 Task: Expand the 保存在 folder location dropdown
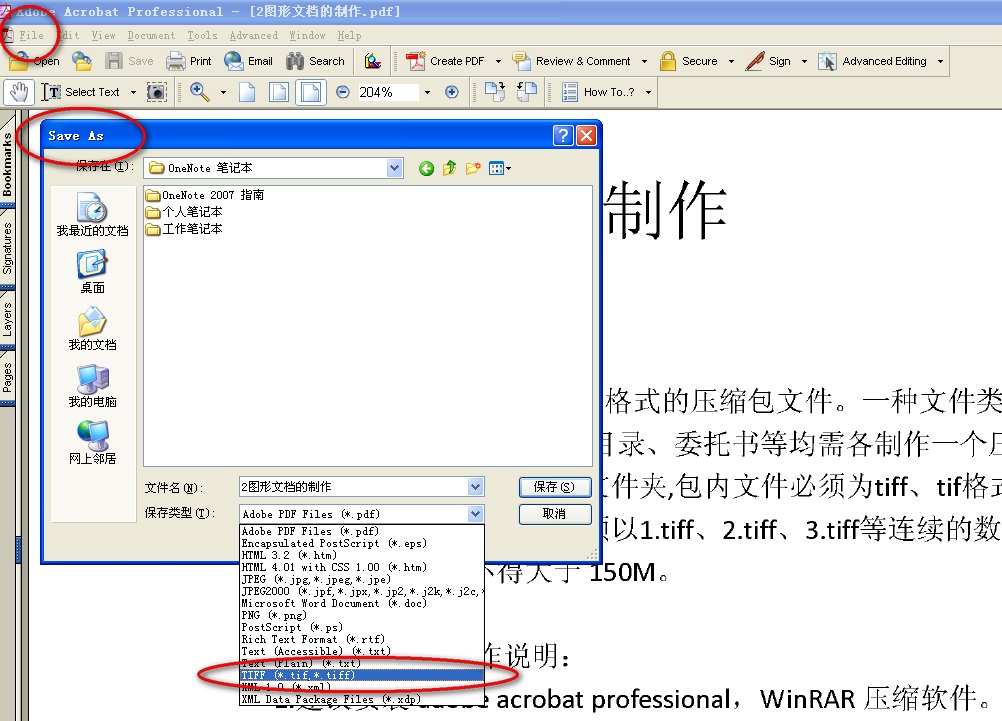[394, 168]
